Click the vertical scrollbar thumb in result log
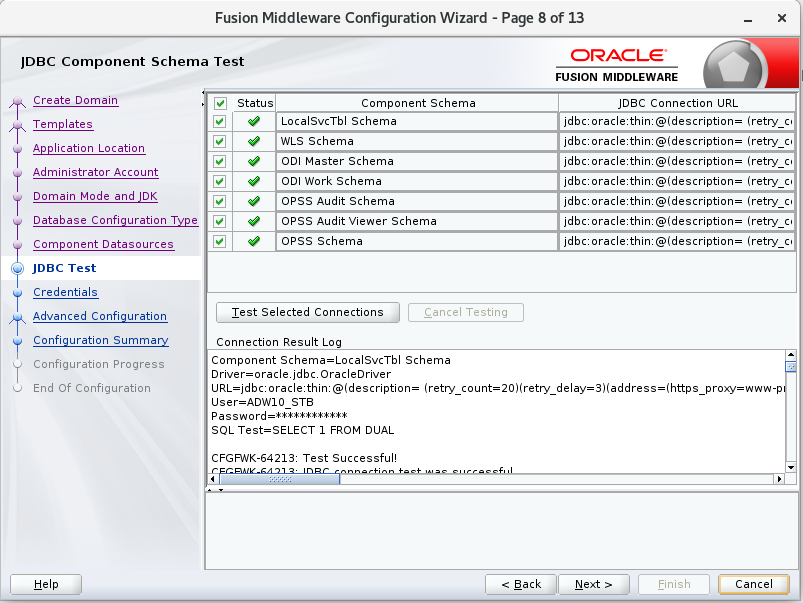The width and height of the screenshot is (803, 603). point(791,366)
